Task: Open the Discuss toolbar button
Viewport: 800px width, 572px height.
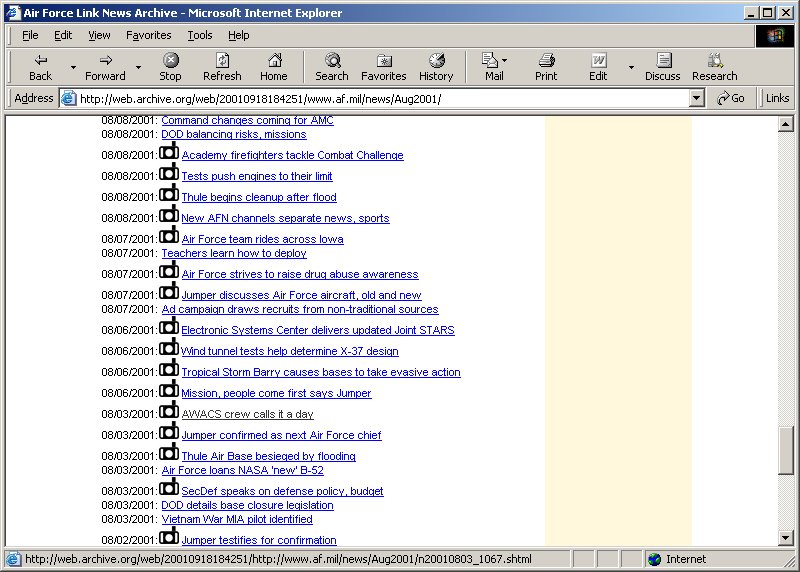Action: tap(662, 67)
